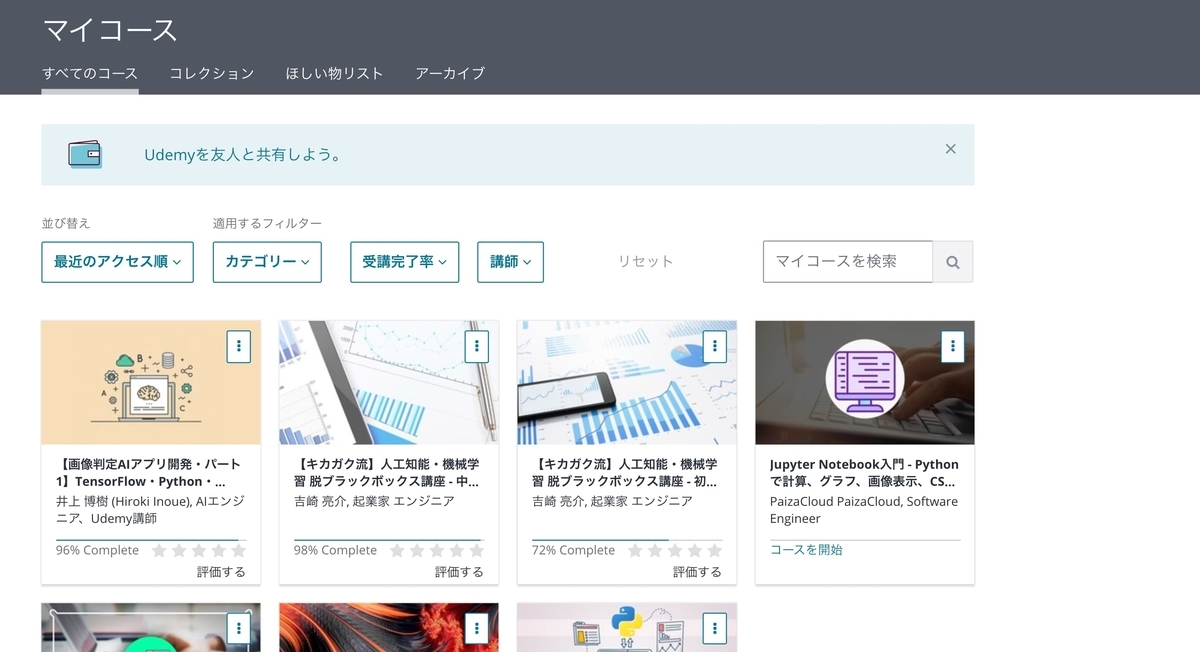The width and height of the screenshot is (1200, 652).
Task: Click the wallet icon in the share banner
Action: [85, 154]
